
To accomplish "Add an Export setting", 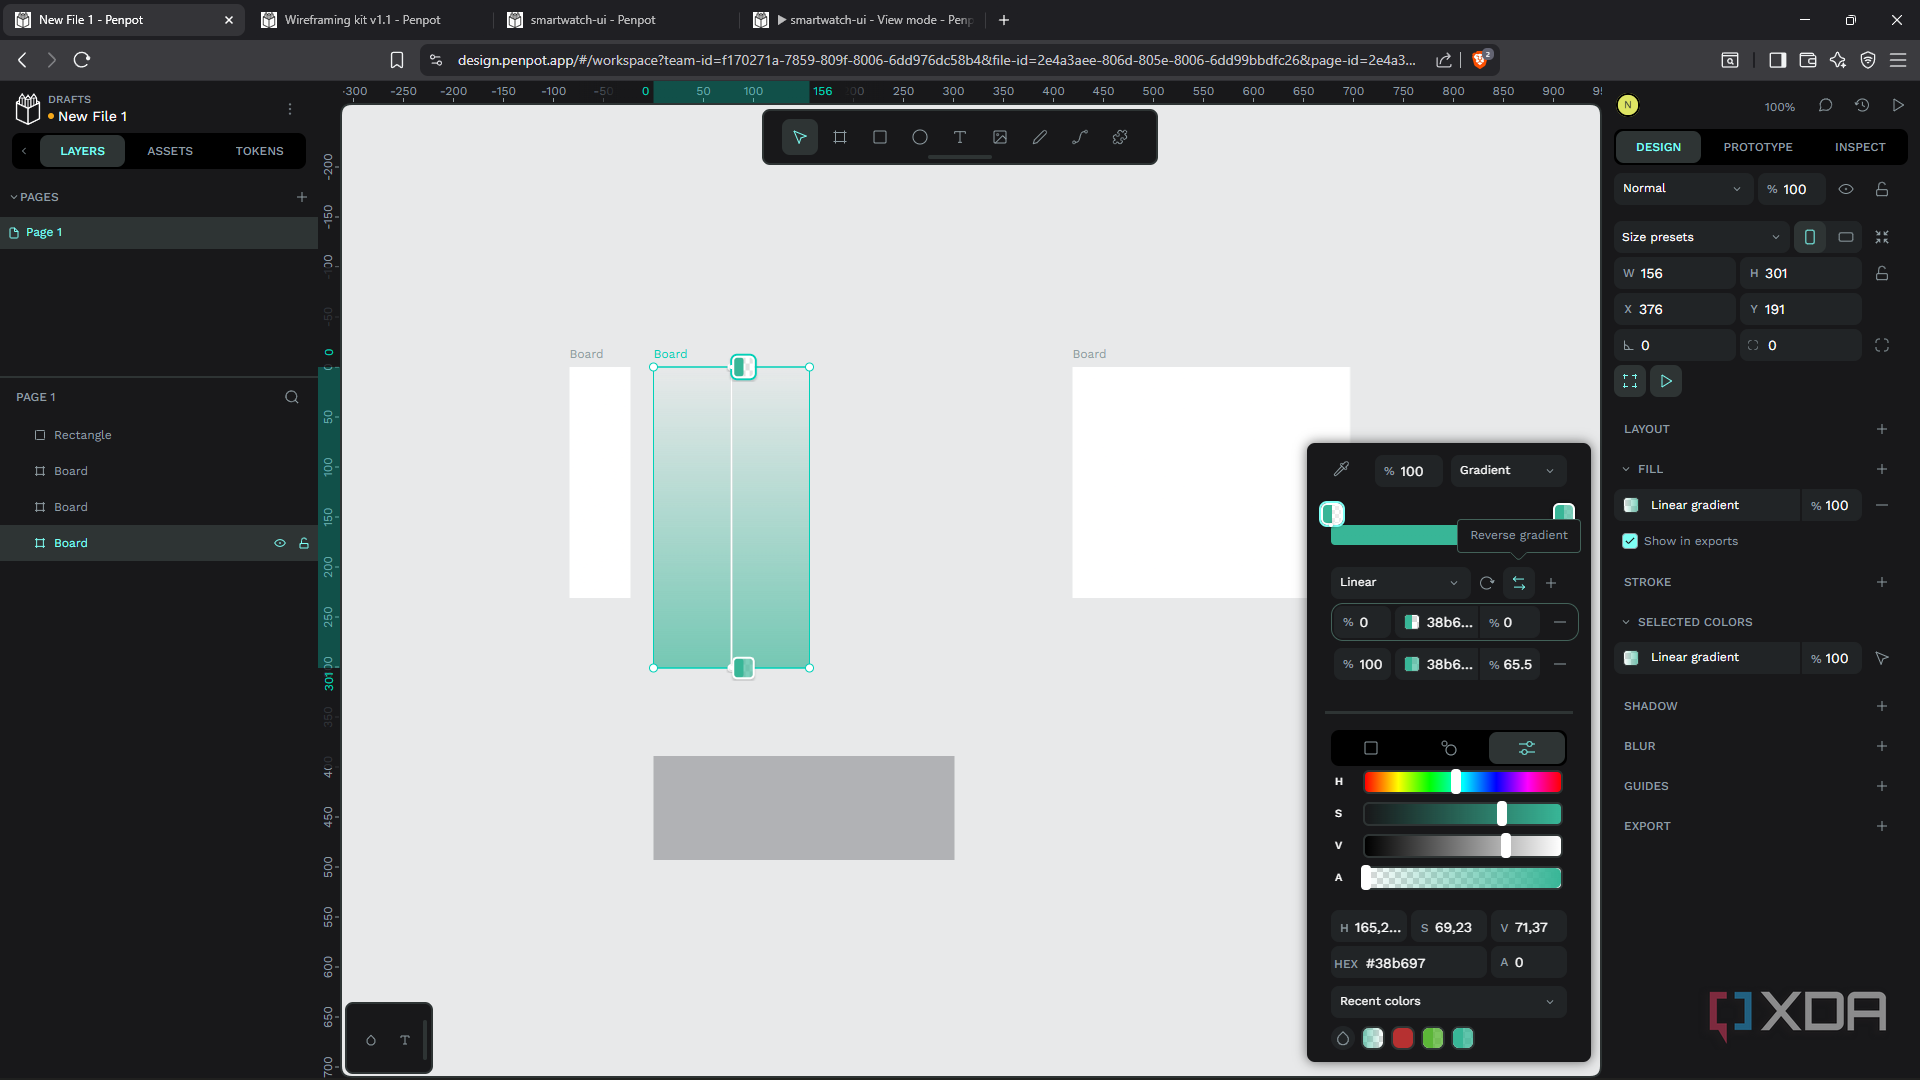I will click(x=1882, y=826).
